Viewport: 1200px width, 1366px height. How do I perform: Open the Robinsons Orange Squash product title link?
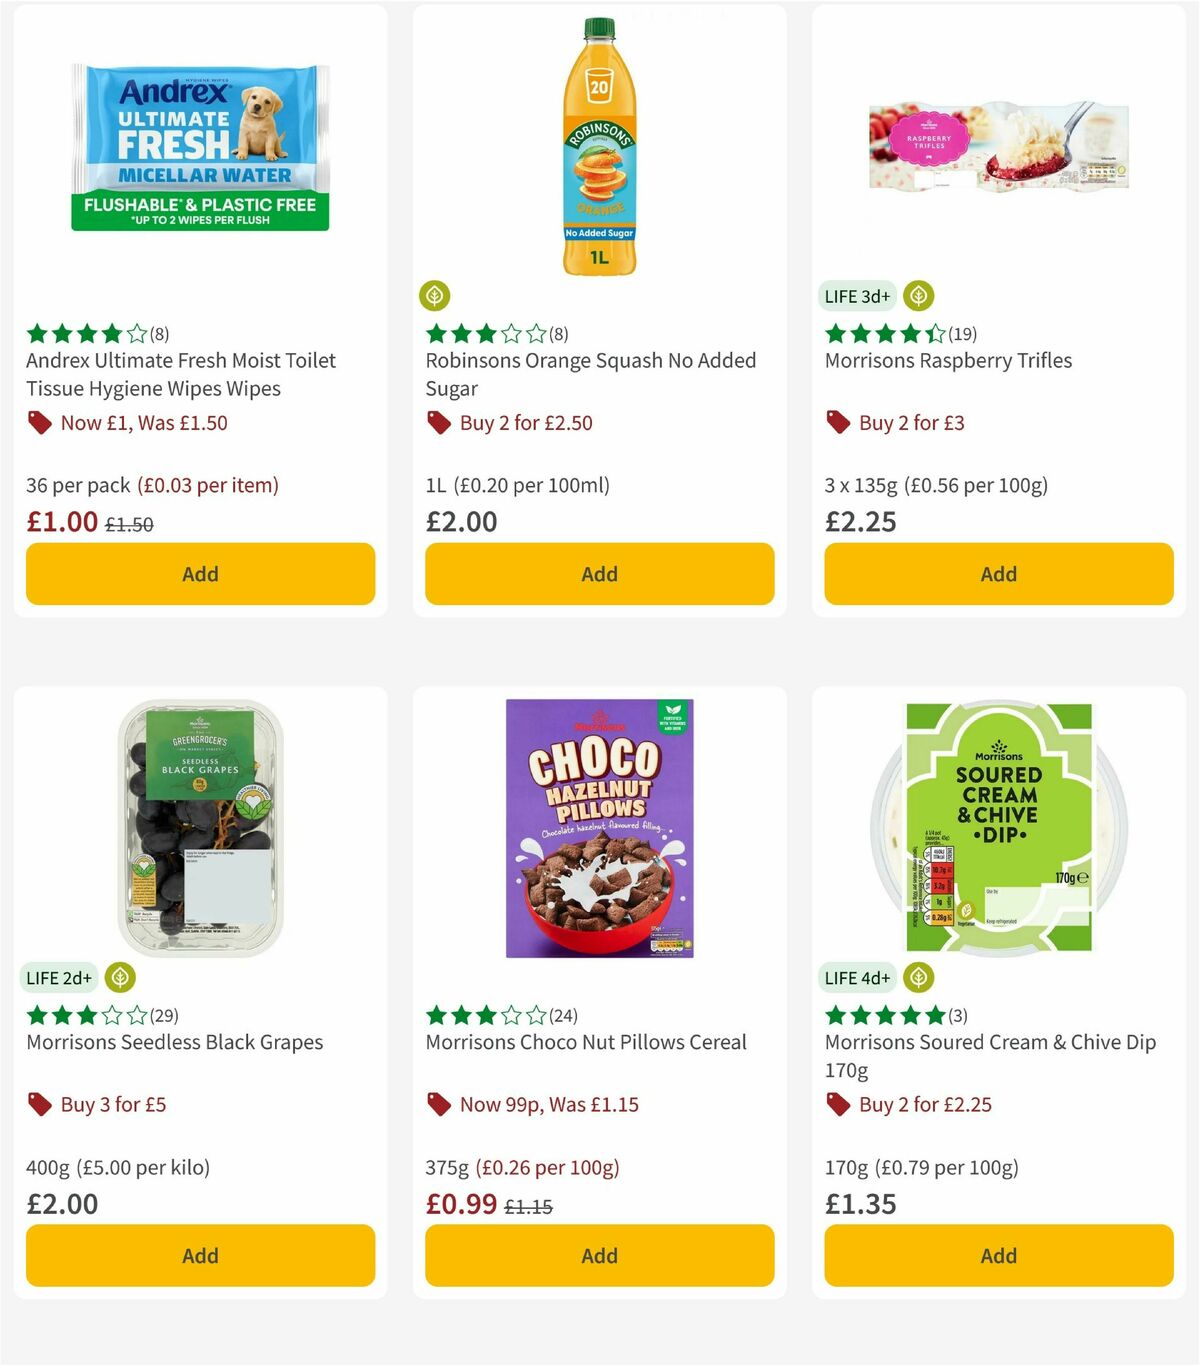(x=589, y=374)
